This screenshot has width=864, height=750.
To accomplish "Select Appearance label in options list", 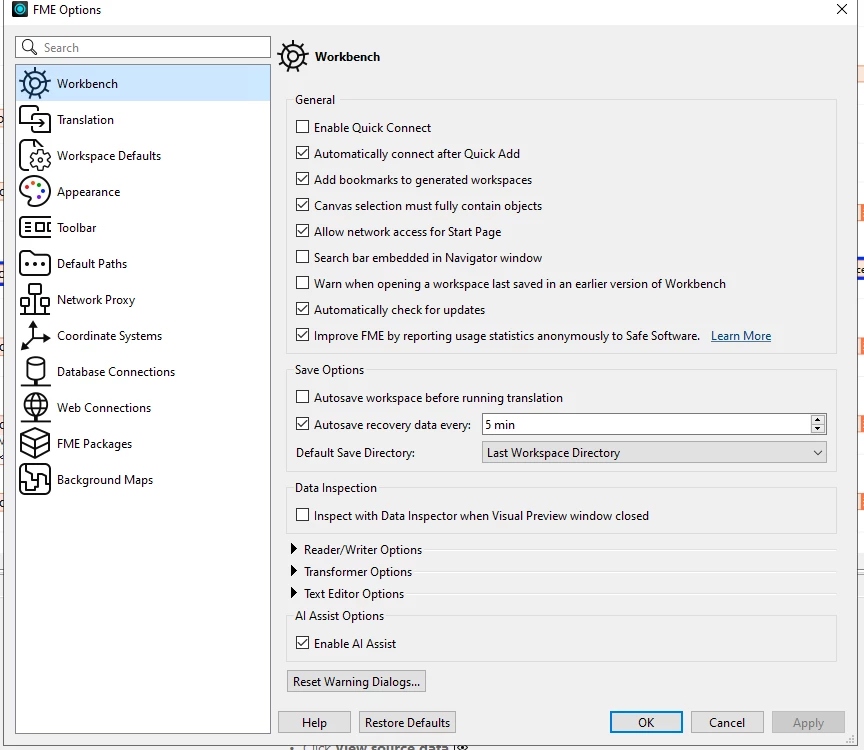I will [89, 192].
